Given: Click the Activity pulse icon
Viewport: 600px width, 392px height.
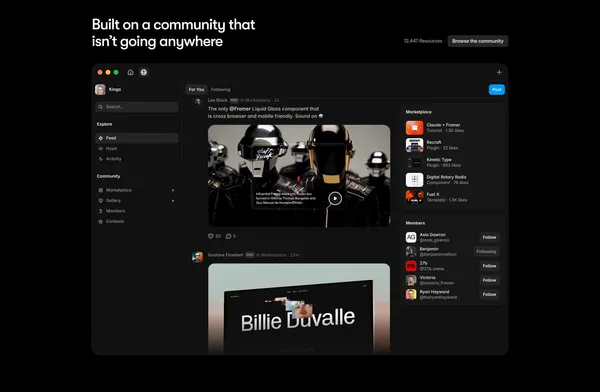Looking at the screenshot, I should pos(101,159).
